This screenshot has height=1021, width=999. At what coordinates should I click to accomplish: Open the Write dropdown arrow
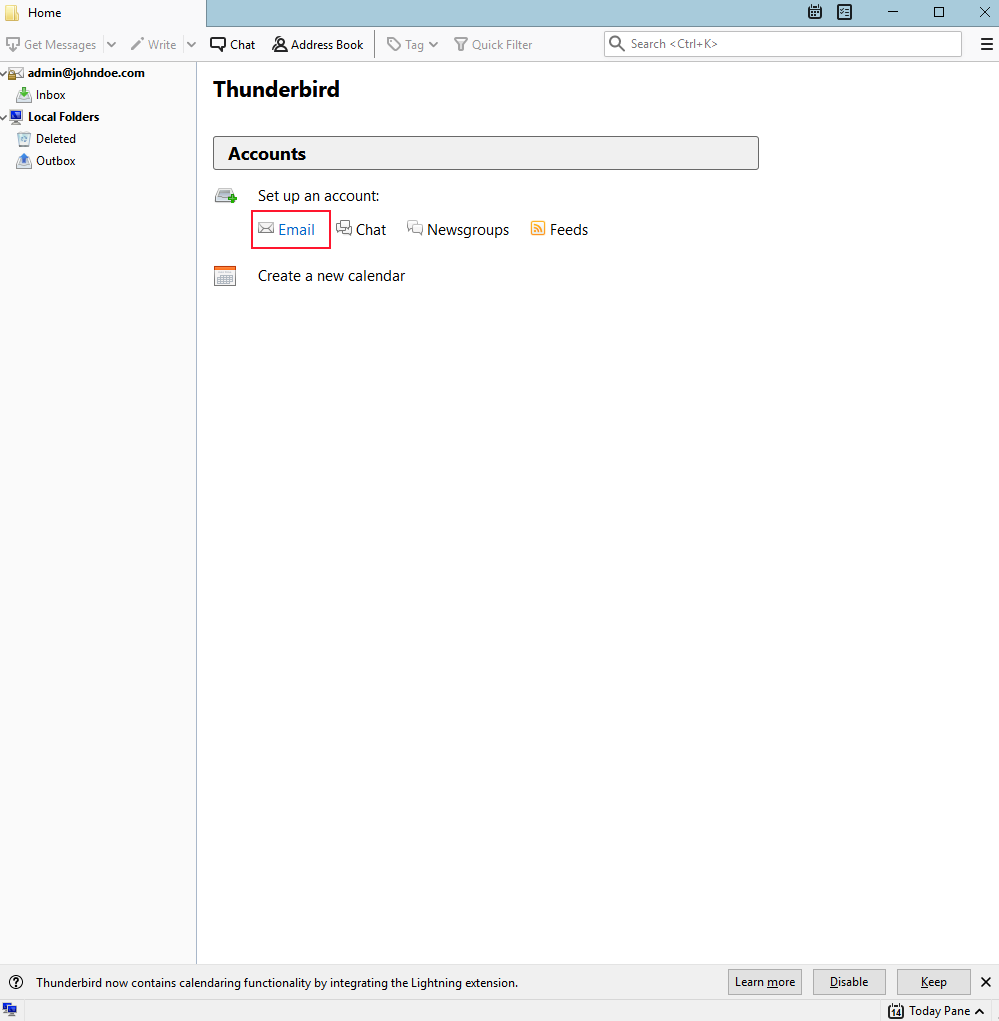tap(191, 44)
